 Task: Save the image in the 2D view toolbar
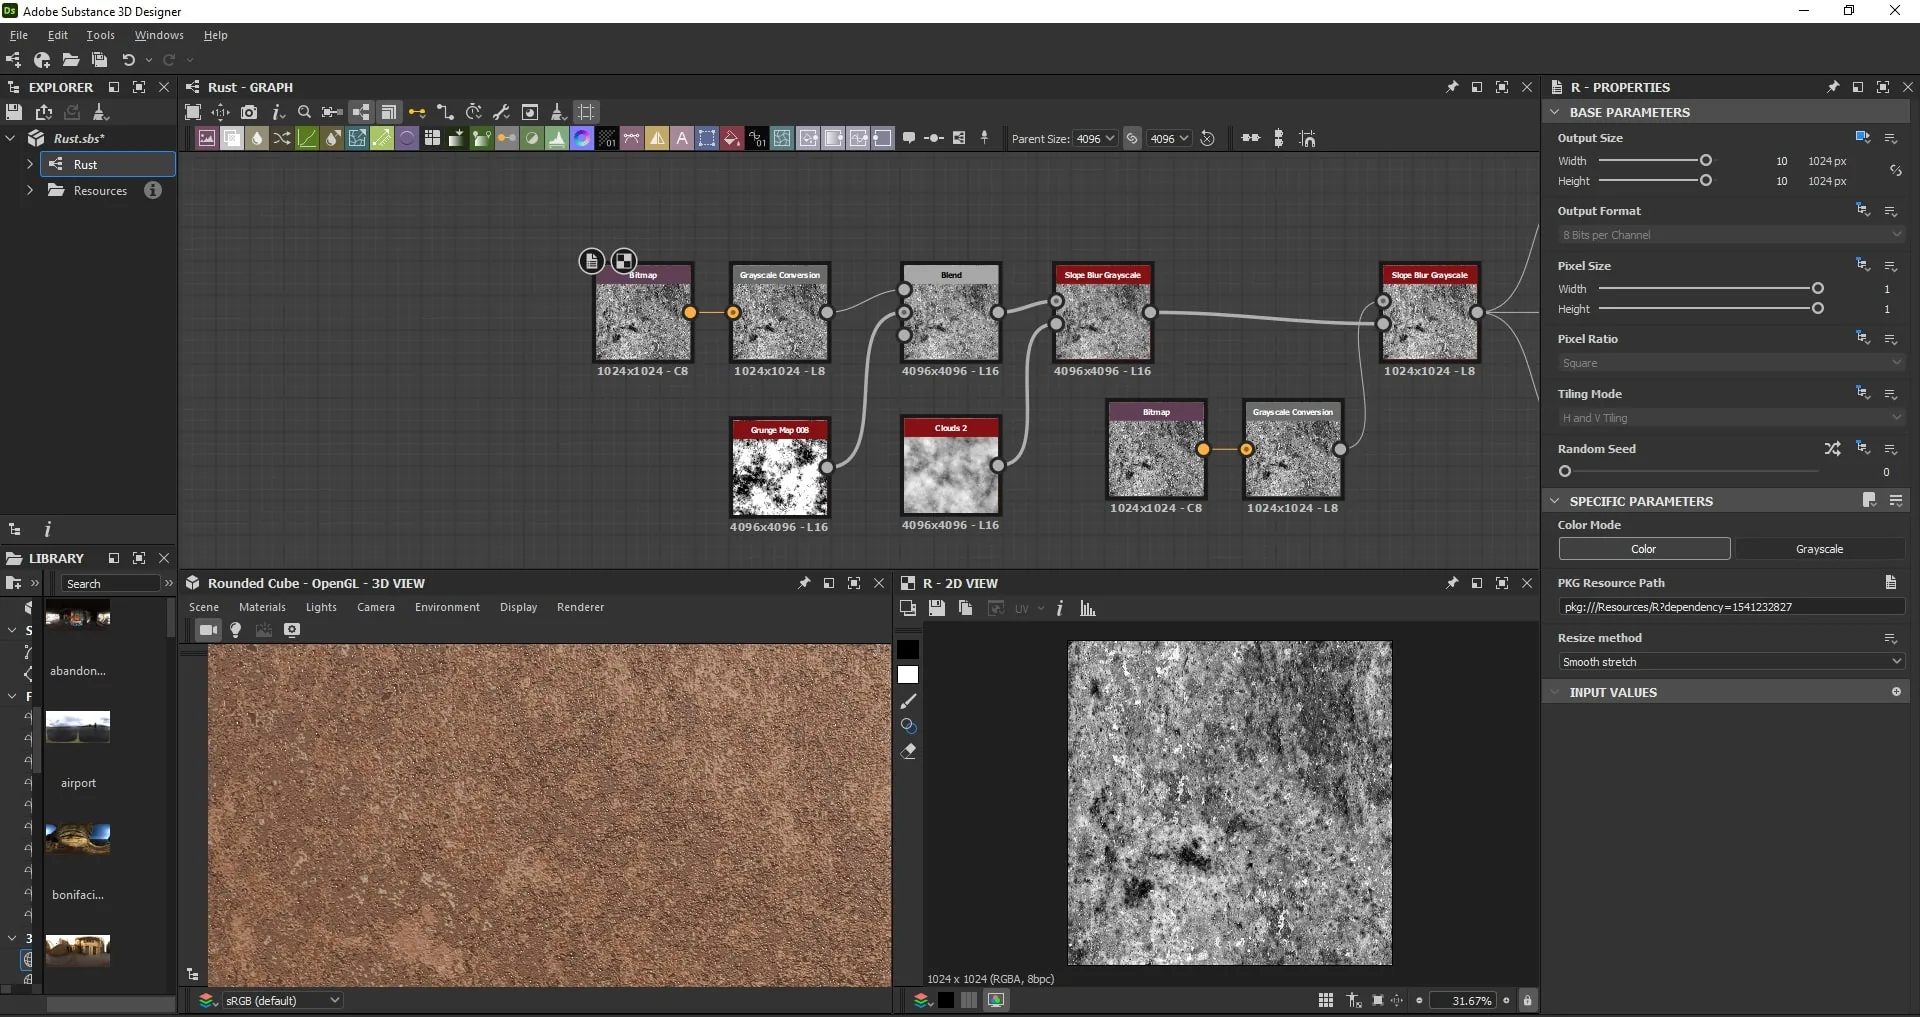coord(936,608)
